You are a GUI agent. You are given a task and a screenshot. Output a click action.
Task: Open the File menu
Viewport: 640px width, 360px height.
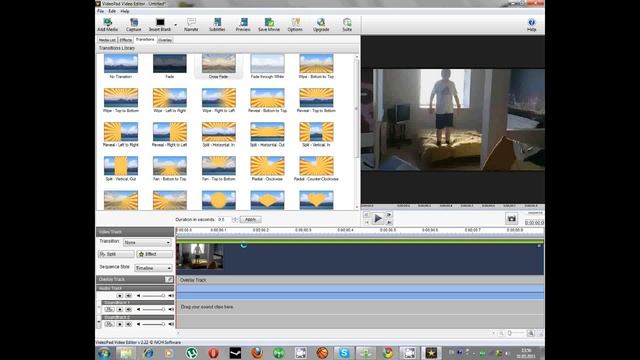(x=100, y=11)
